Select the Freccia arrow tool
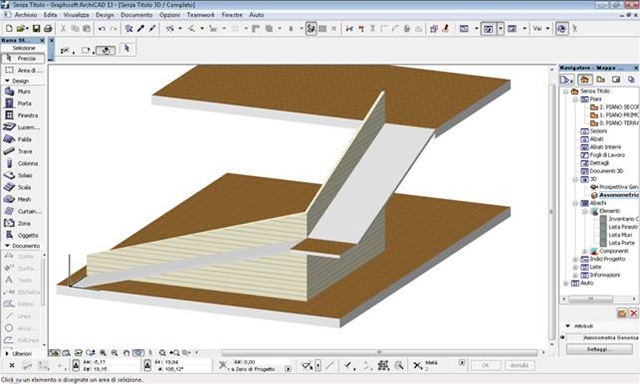The image size is (640, 384). (23, 58)
